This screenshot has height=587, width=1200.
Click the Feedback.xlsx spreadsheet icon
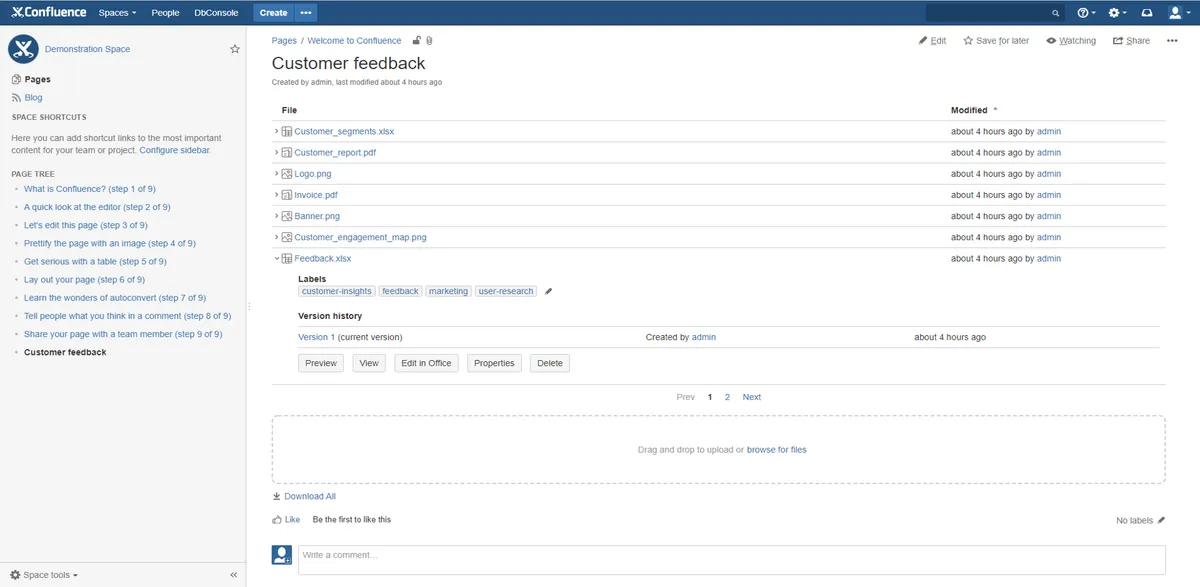[x=287, y=258]
